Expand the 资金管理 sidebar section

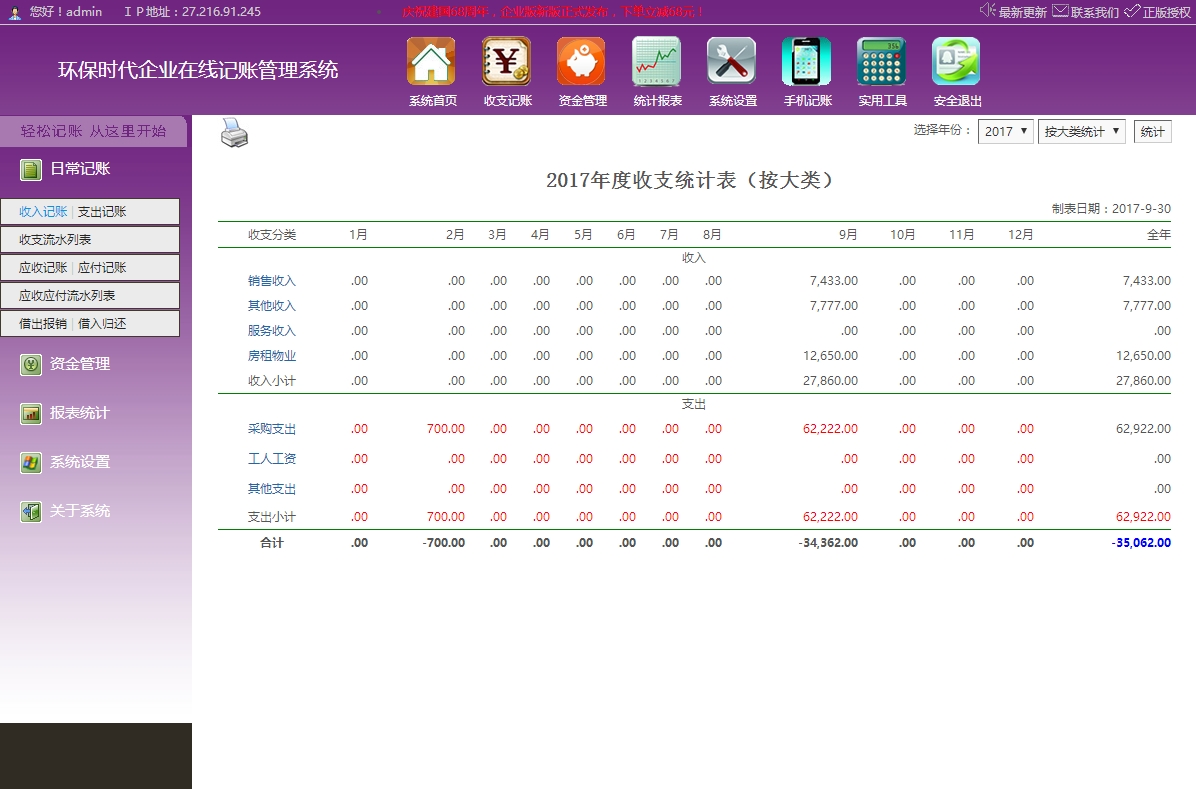click(x=80, y=365)
